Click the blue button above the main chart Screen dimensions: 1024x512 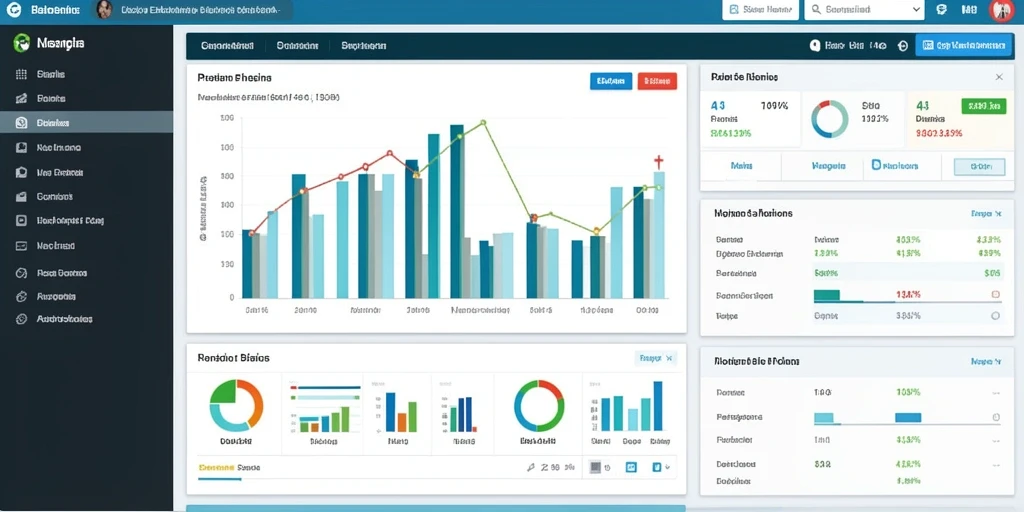pos(611,81)
